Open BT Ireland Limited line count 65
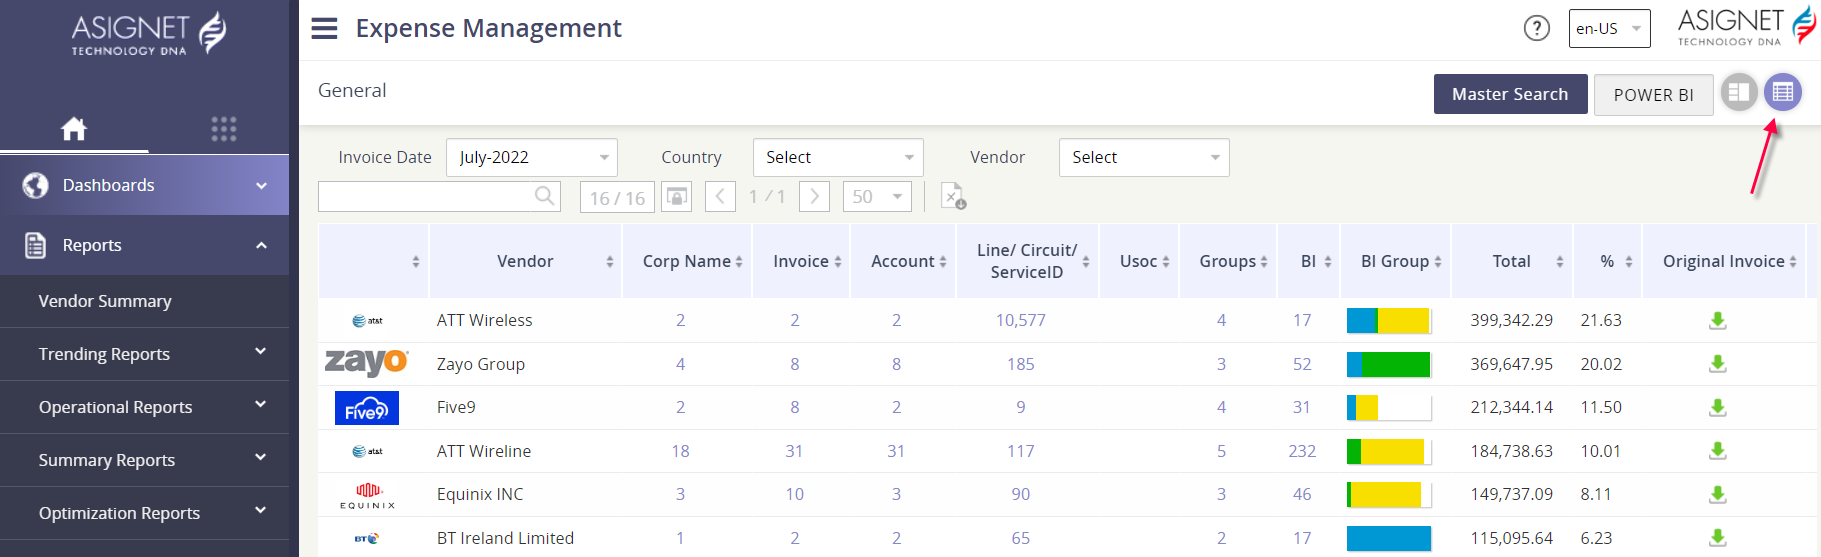Viewport: 1821px width, 557px height. (1021, 538)
